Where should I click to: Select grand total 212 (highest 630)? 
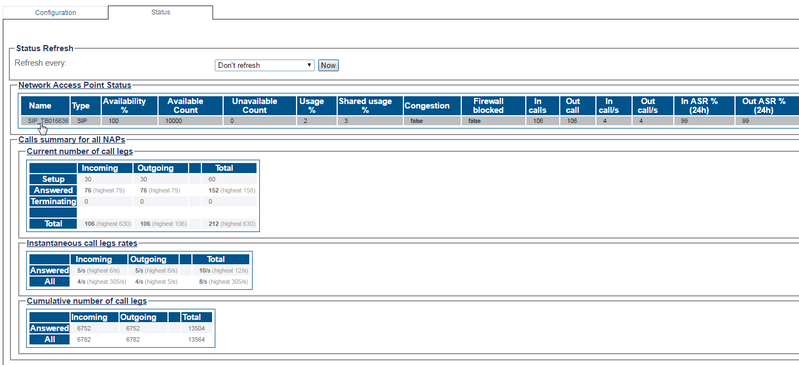tap(232, 224)
